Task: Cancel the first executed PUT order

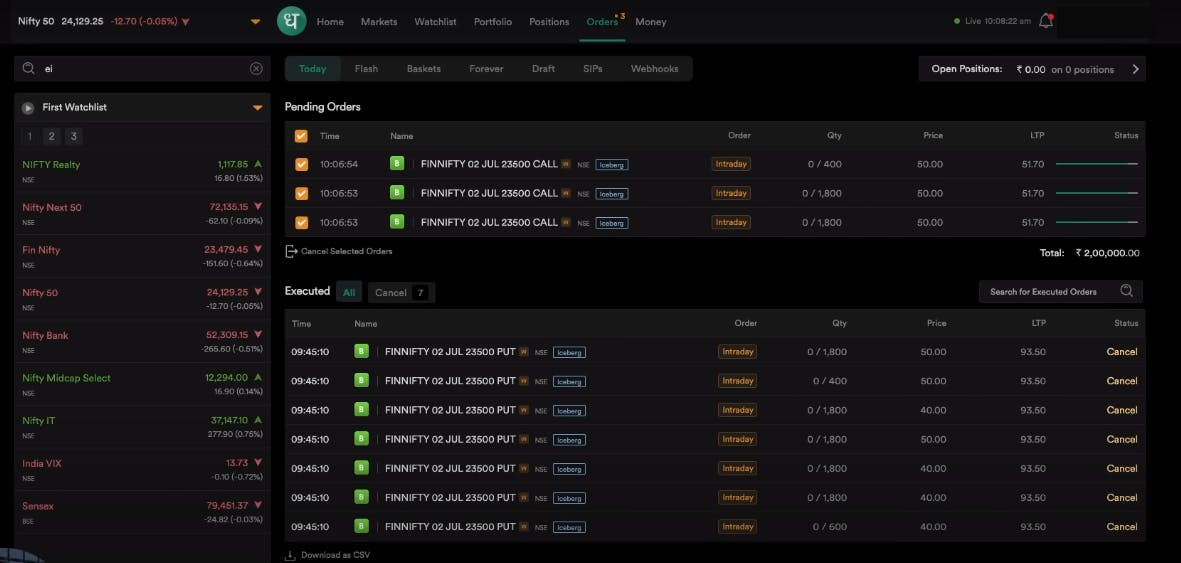Action: 1121,352
